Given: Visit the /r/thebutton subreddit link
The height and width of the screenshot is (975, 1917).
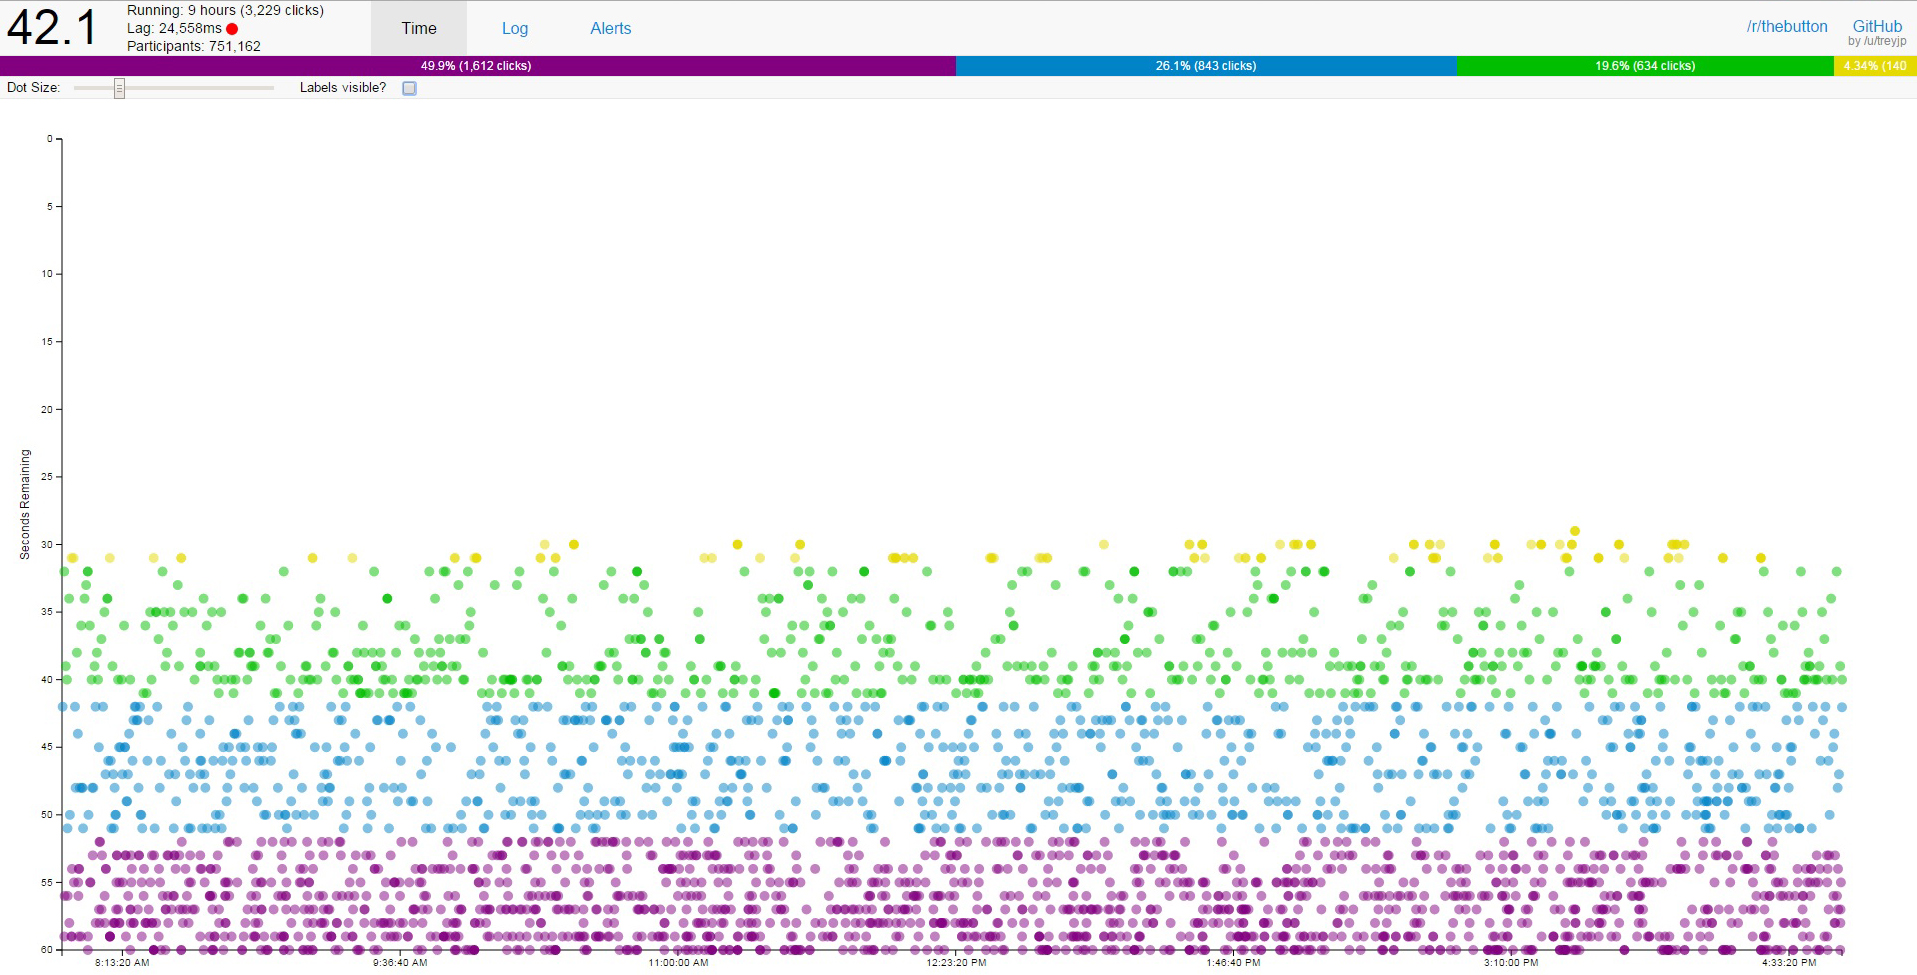Looking at the screenshot, I should (x=1787, y=26).
